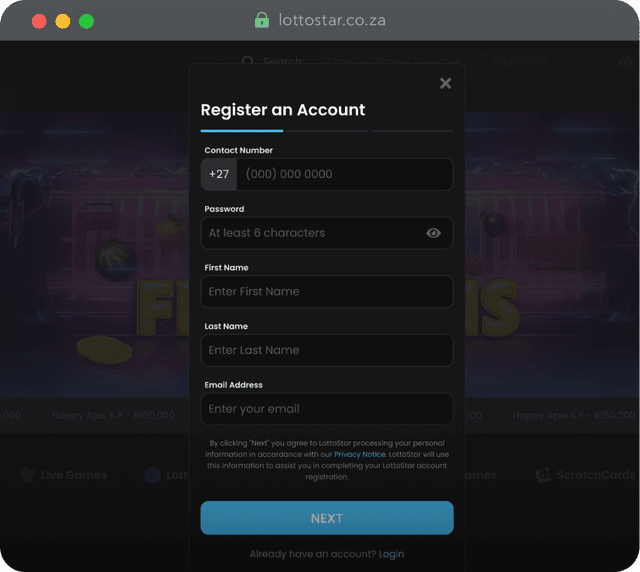This screenshot has height=572, width=640.
Task: Click the Login link
Action: click(392, 554)
